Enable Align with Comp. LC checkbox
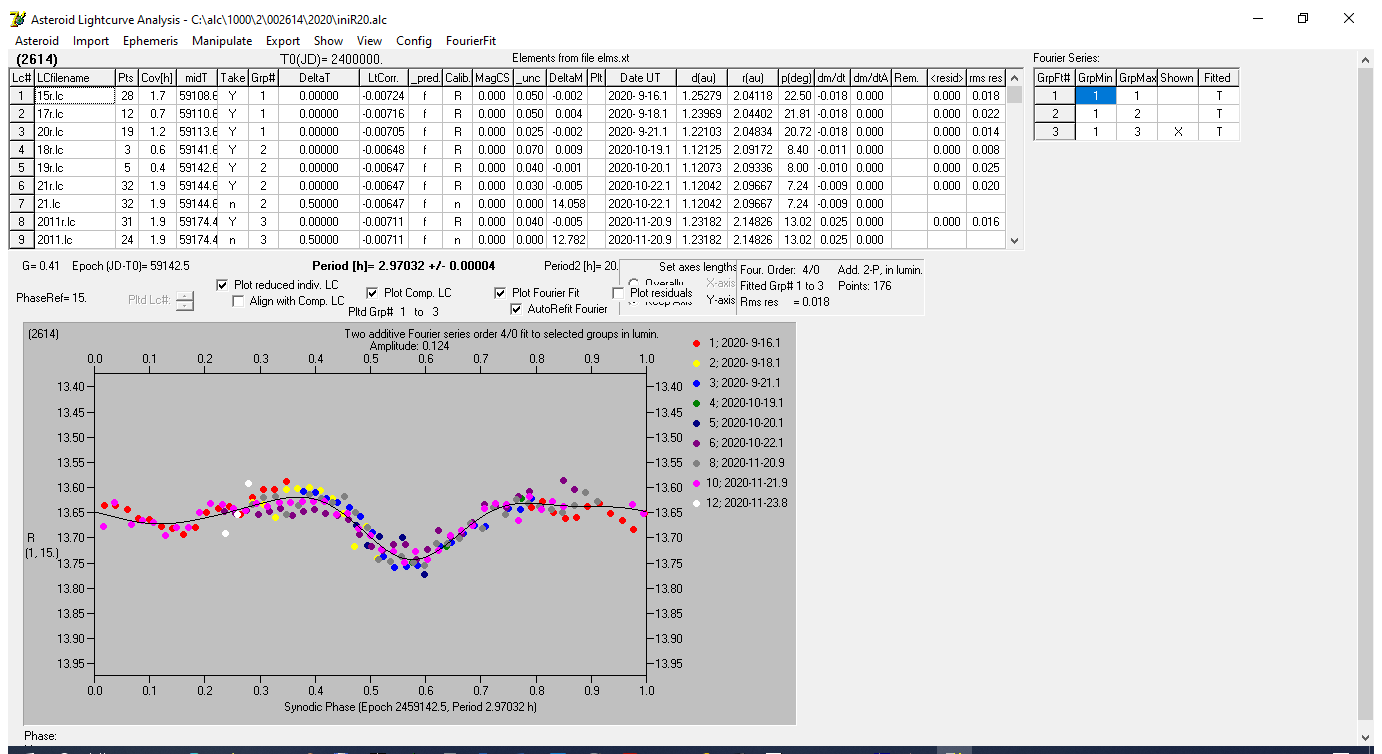 click(238, 301)
